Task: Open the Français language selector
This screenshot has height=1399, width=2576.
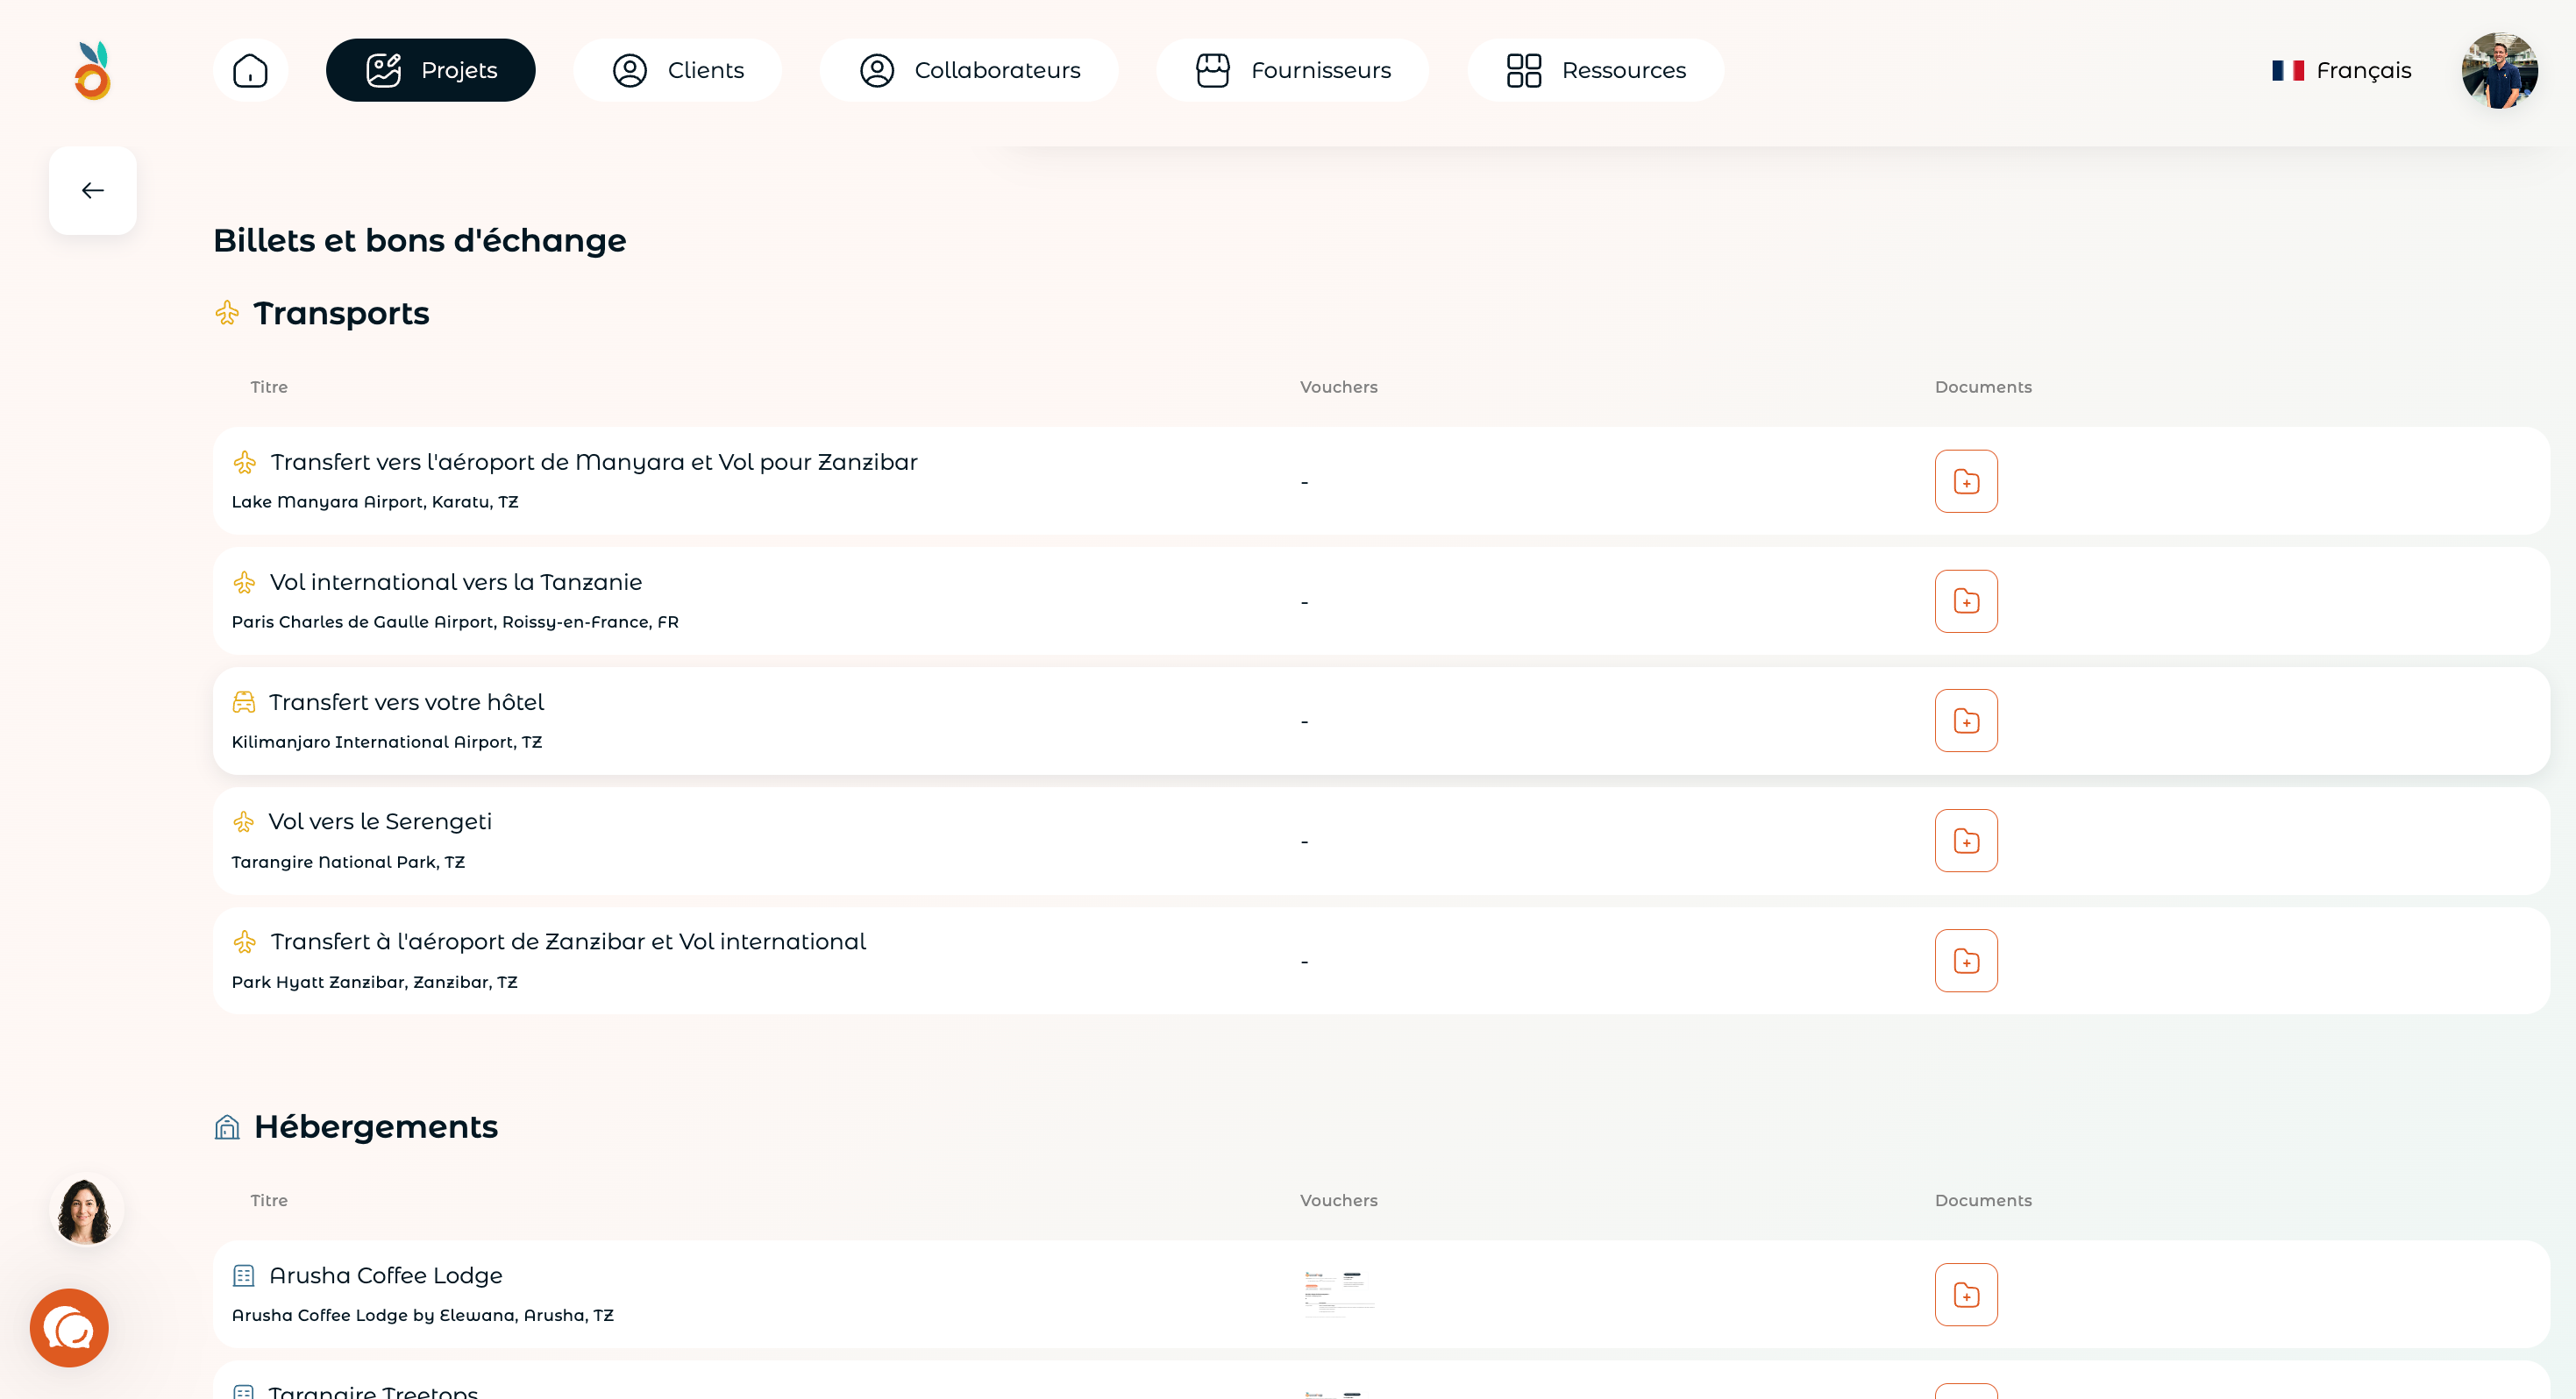Action: pos(2341,70)
